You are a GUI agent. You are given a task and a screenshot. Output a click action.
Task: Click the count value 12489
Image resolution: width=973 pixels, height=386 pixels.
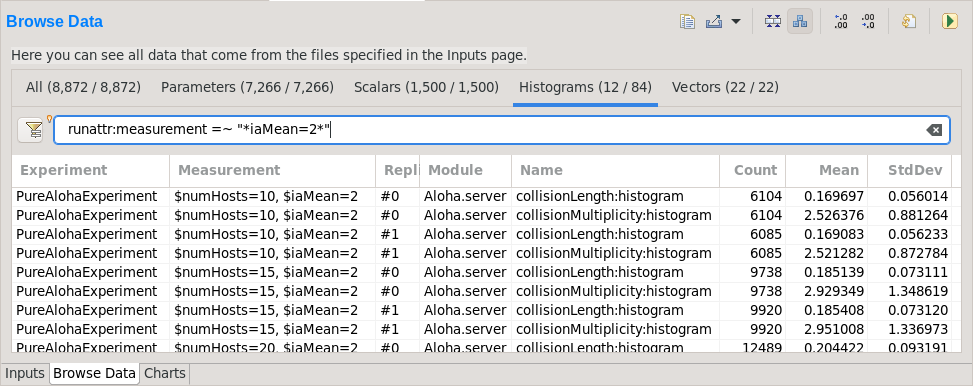[x=762, y=348]
